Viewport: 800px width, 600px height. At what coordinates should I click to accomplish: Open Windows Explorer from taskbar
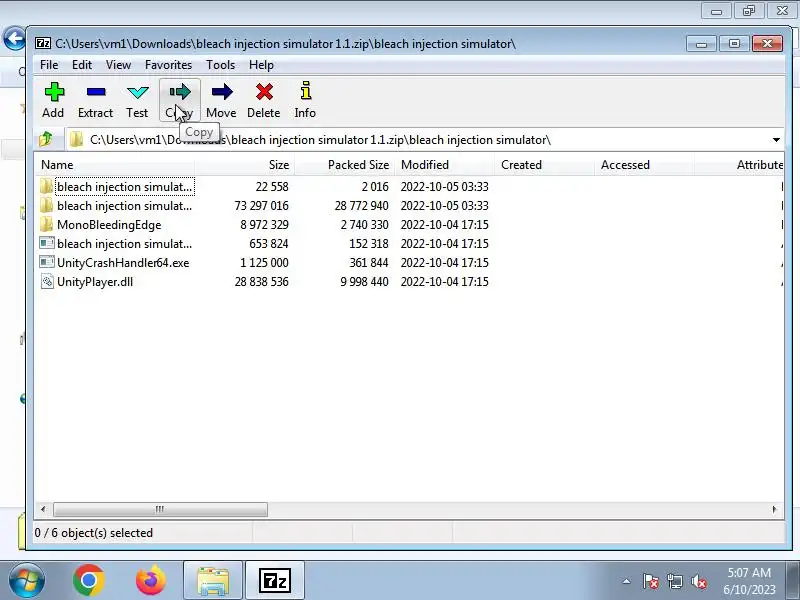[213, 581]
